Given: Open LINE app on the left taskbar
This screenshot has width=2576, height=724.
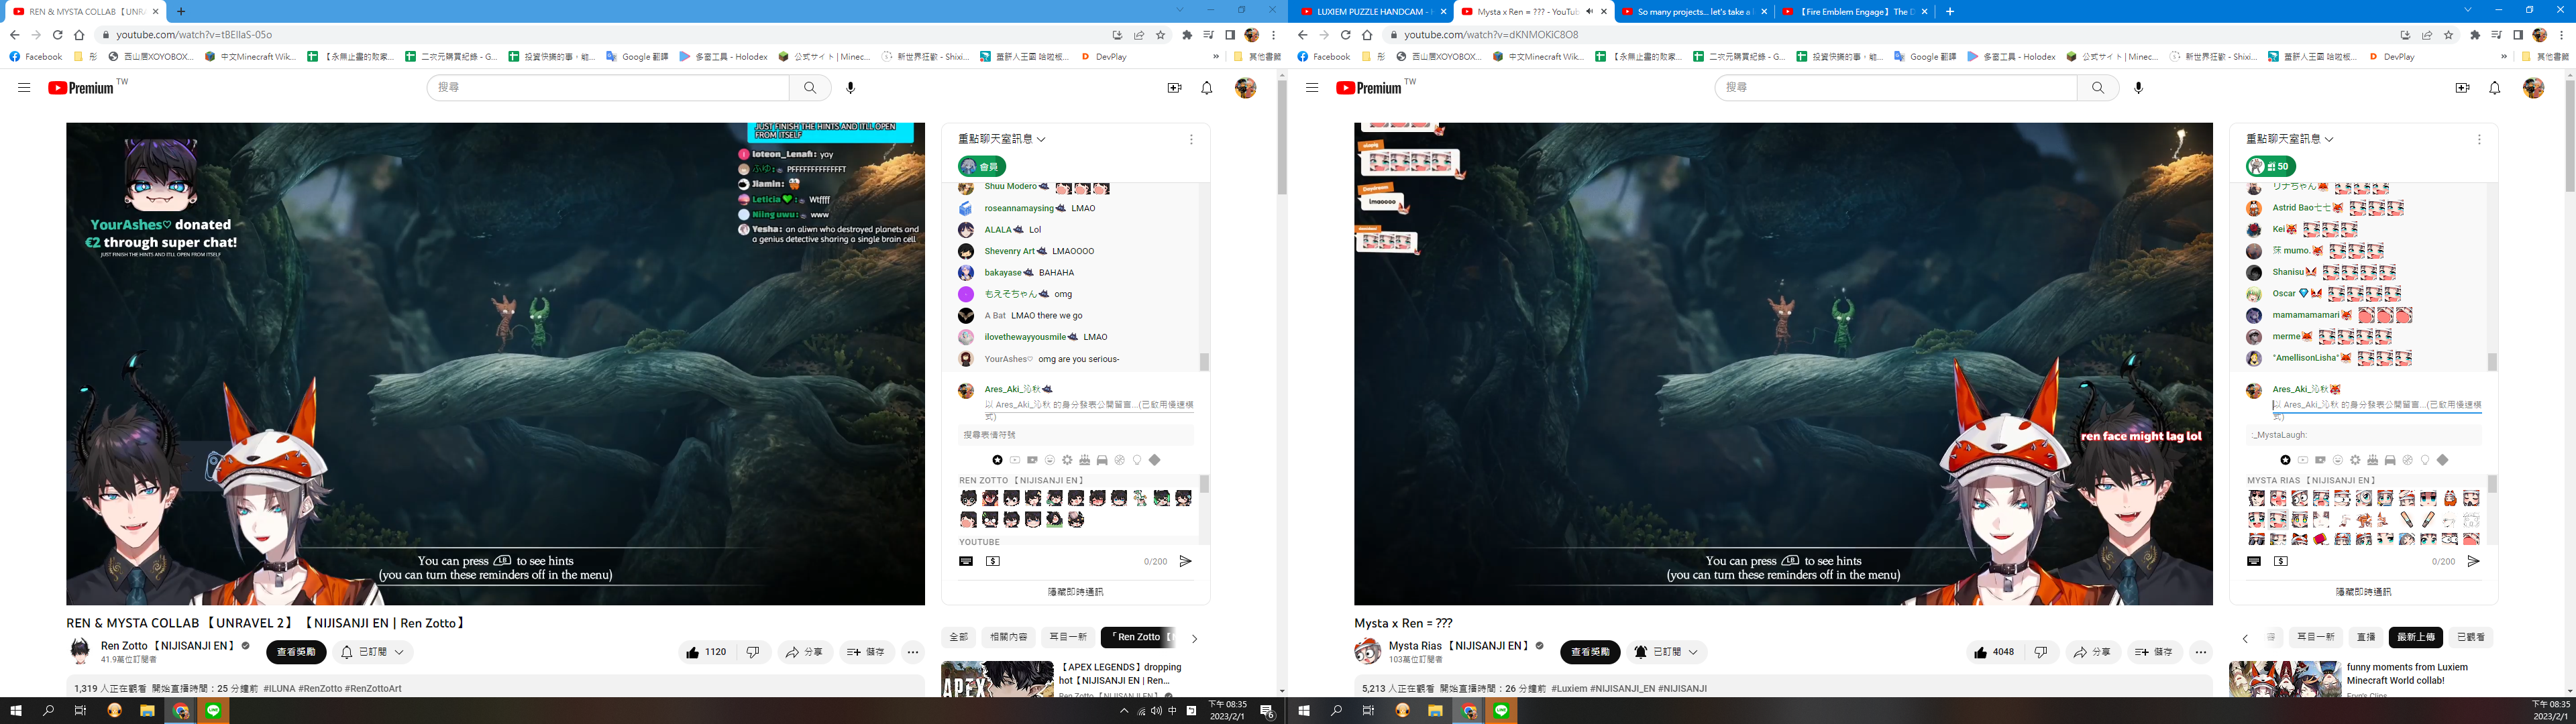Looking at the screenshot, I should [x=213, y=711].
